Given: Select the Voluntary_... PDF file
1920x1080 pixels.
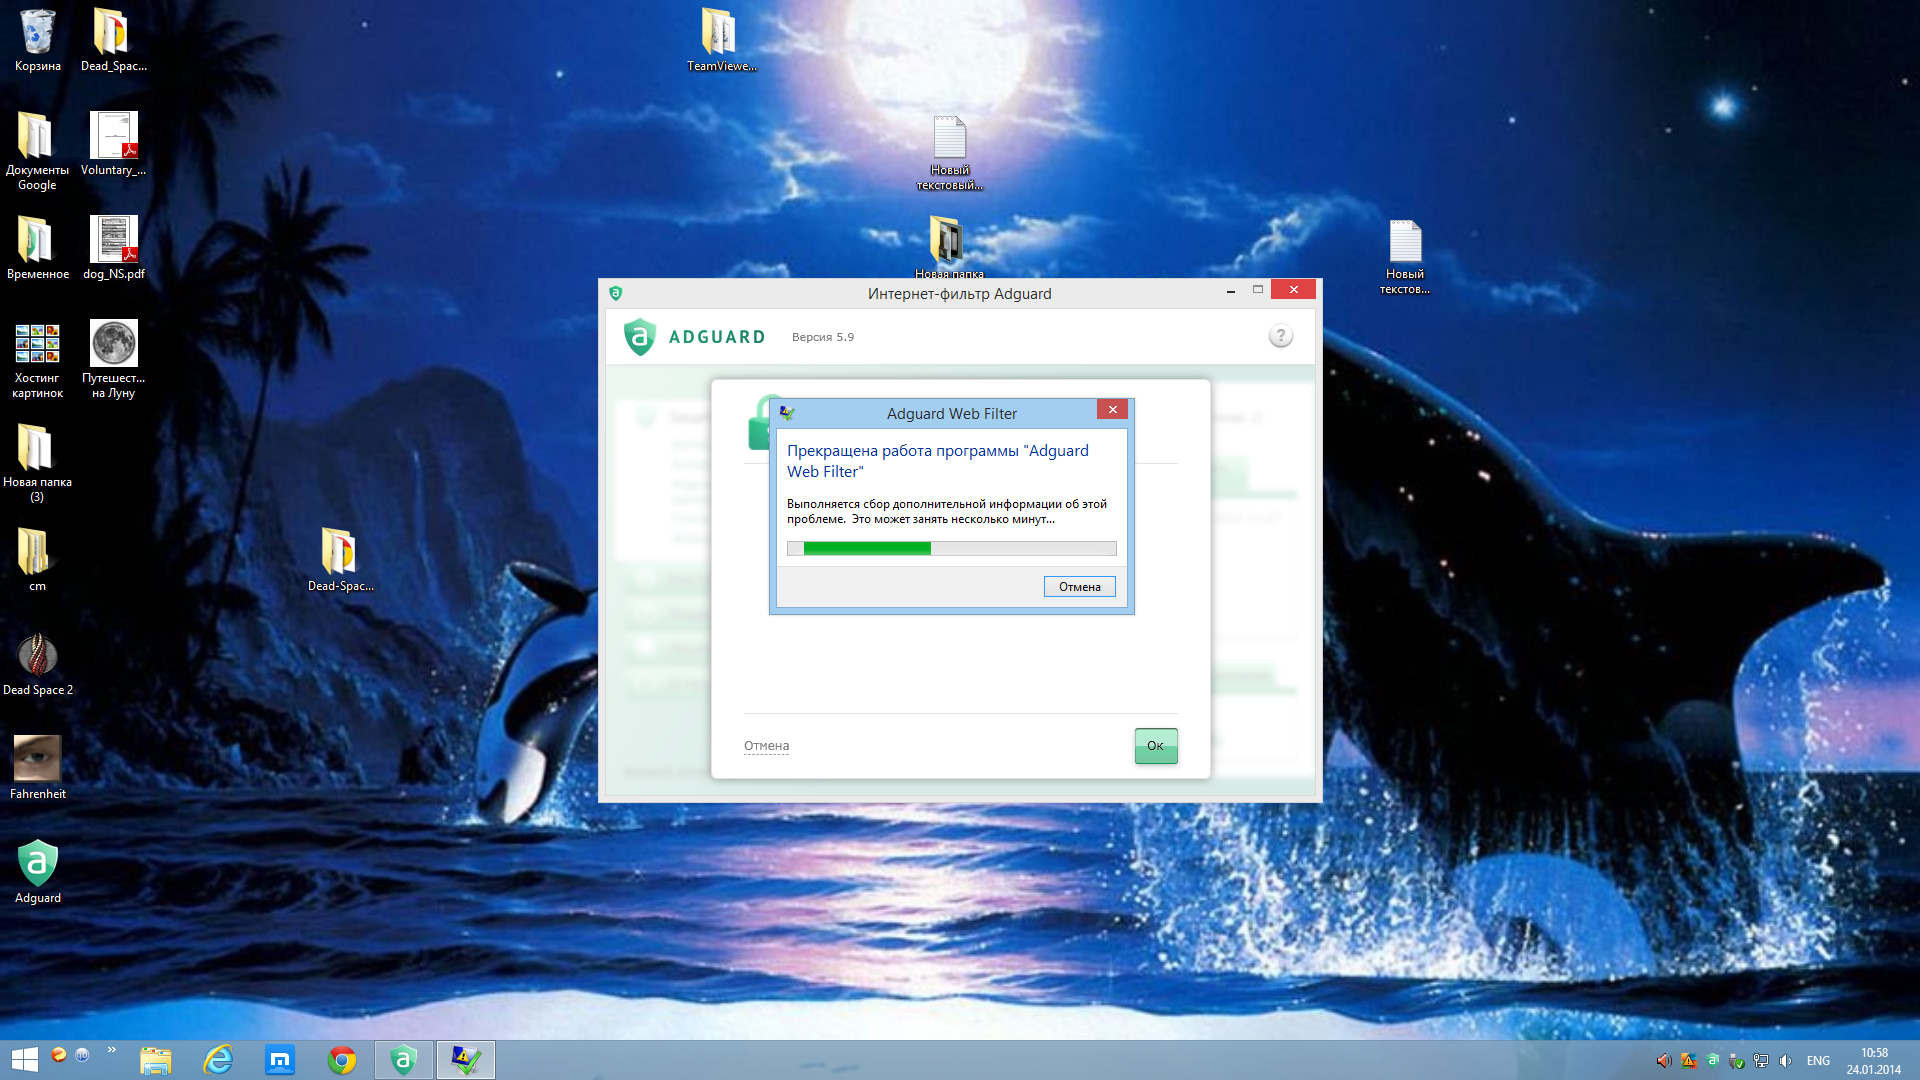Looking at the screenshot, I should click(x=113, y=144).
